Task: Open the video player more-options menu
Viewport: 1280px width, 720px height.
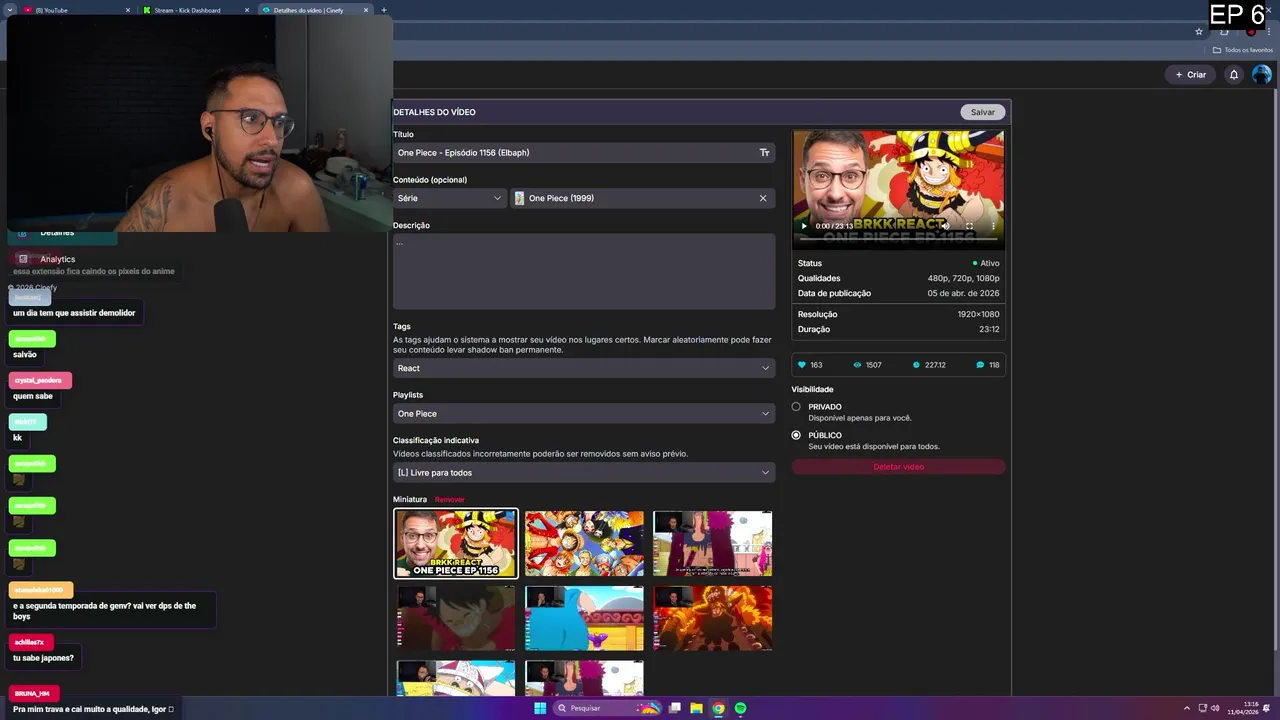Action: (993, 226)
